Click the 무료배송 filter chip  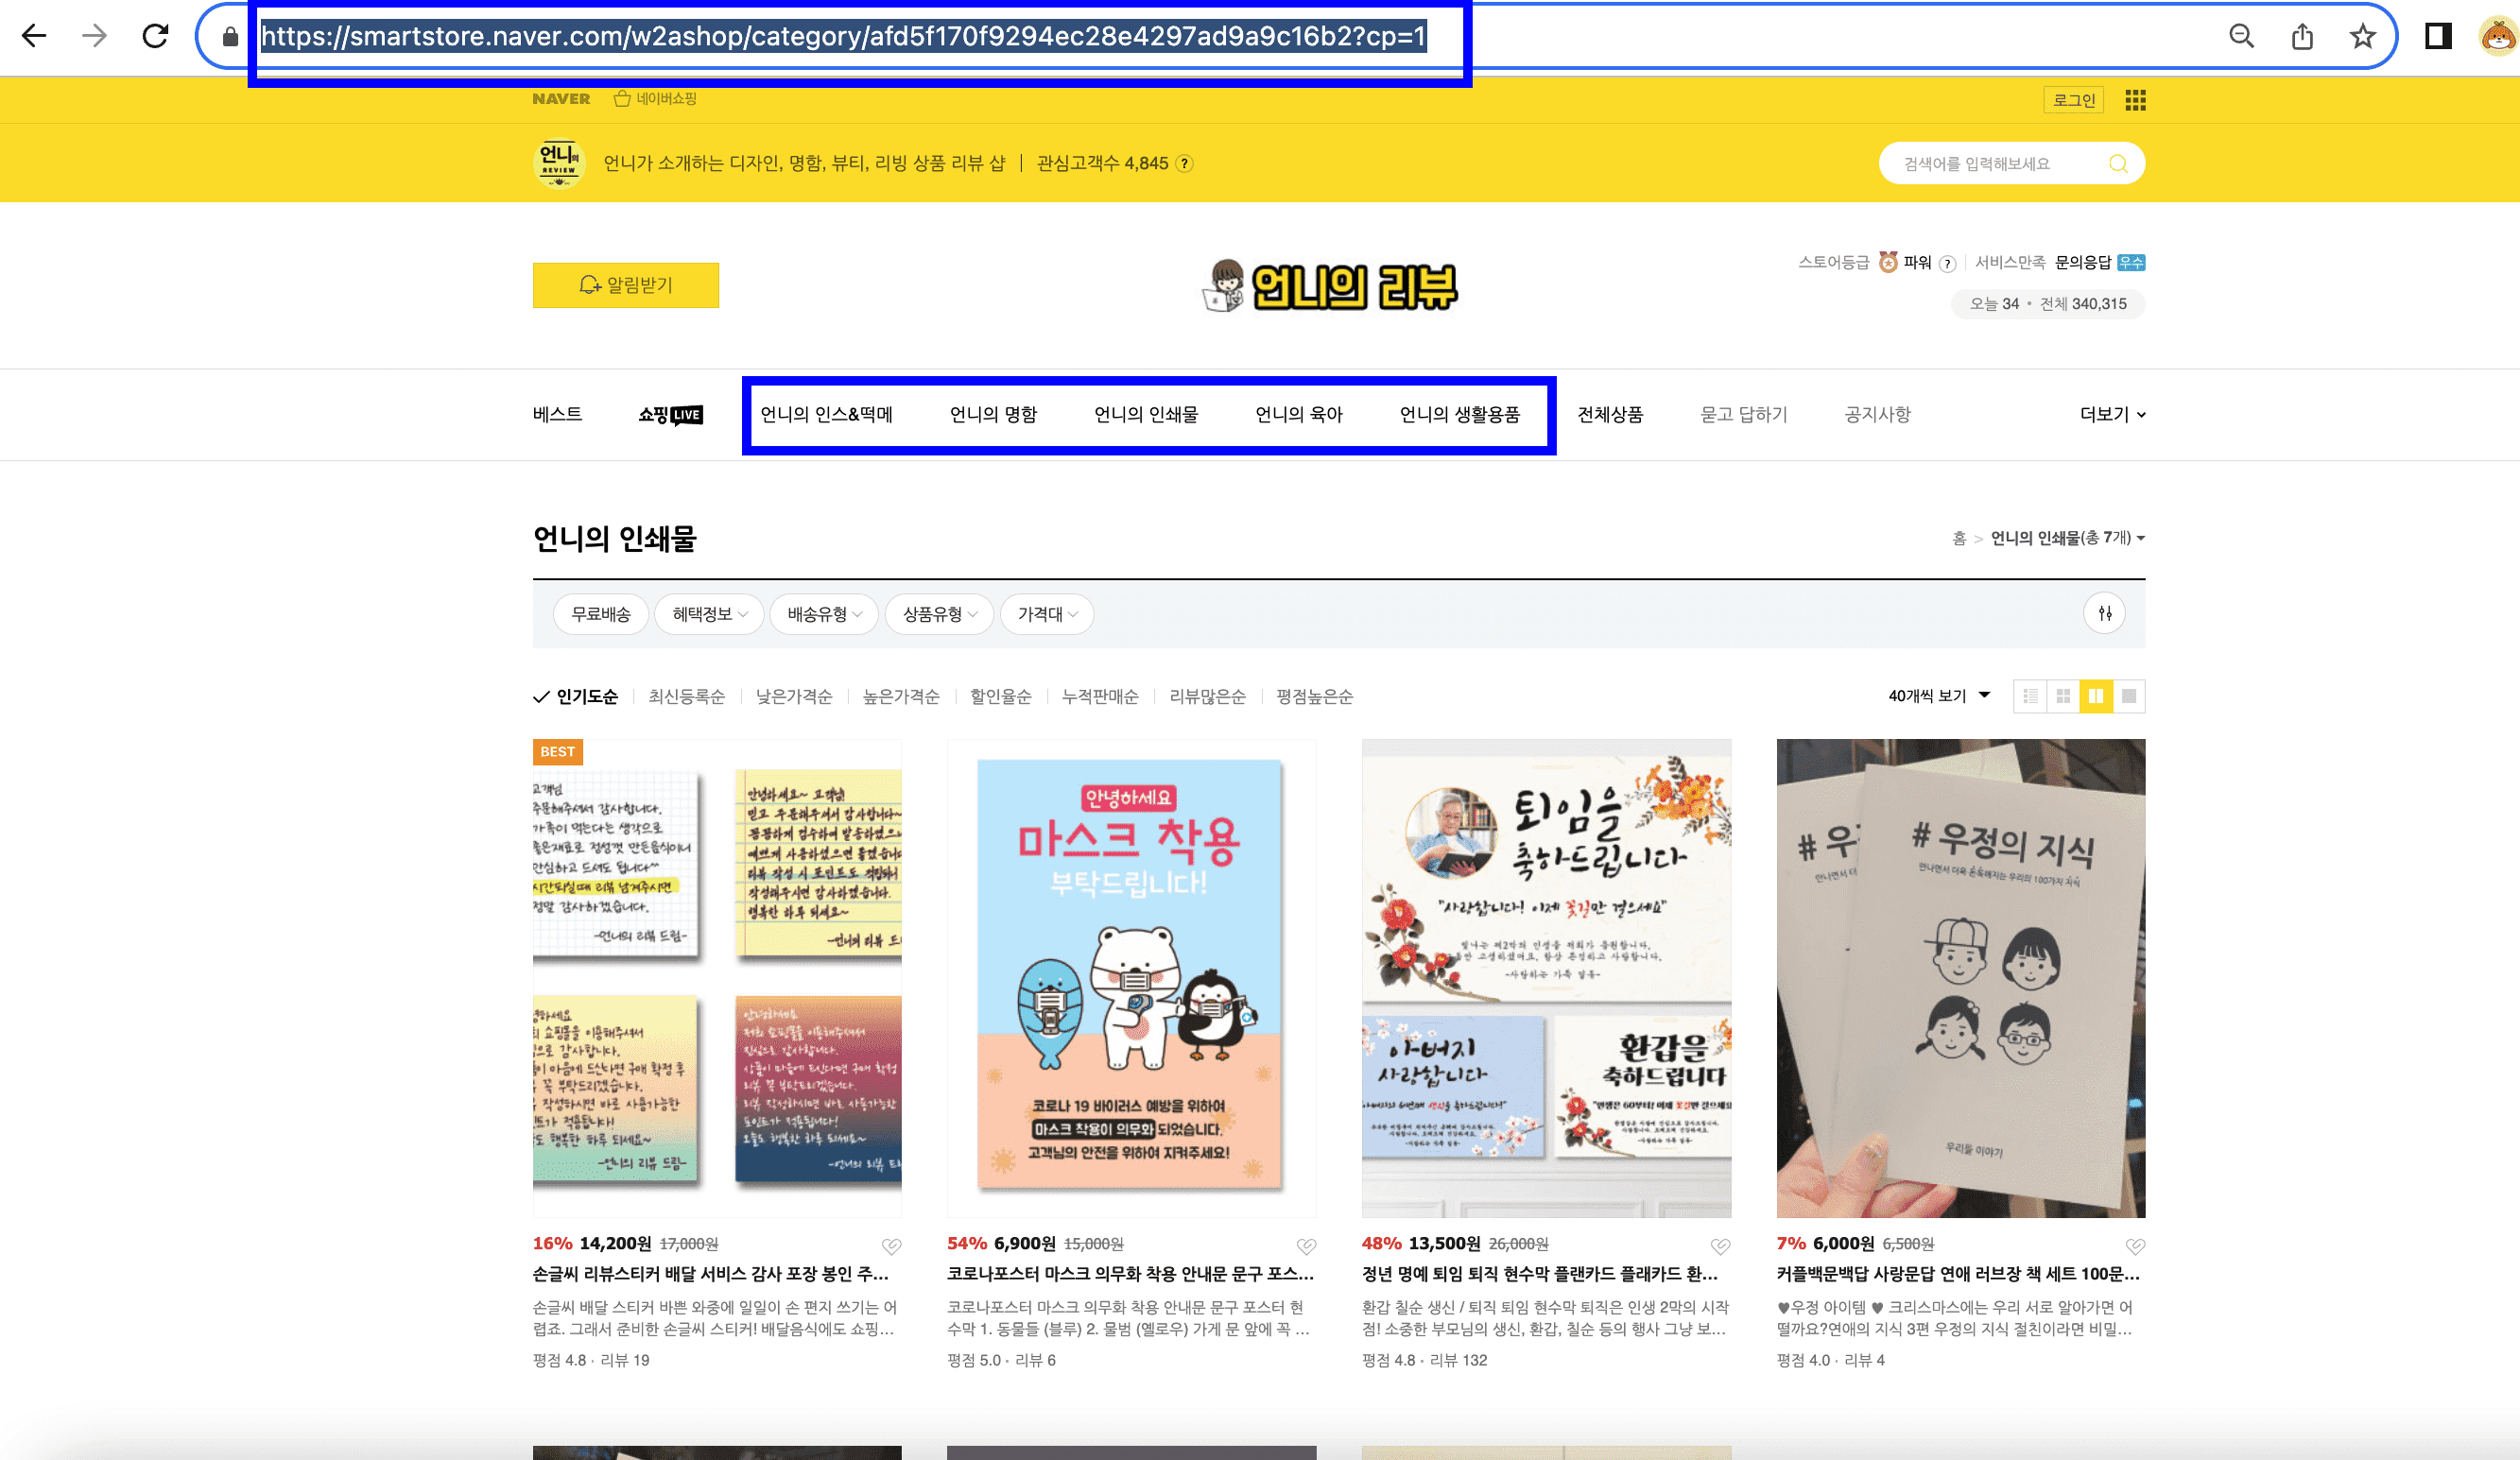(x=600, y=614)
